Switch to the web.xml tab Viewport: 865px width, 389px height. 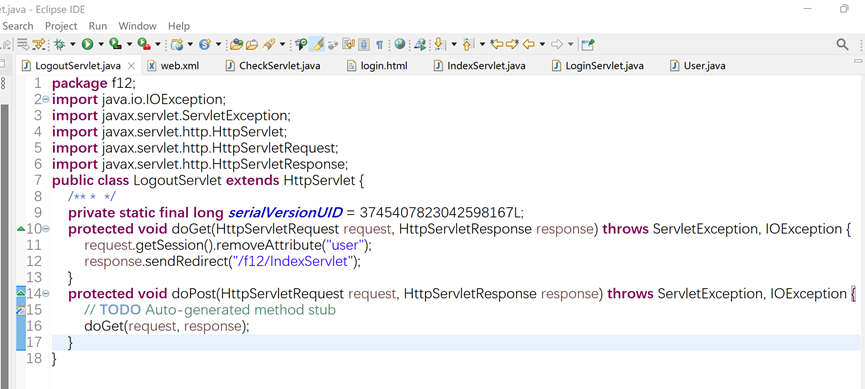click(173, 66)
